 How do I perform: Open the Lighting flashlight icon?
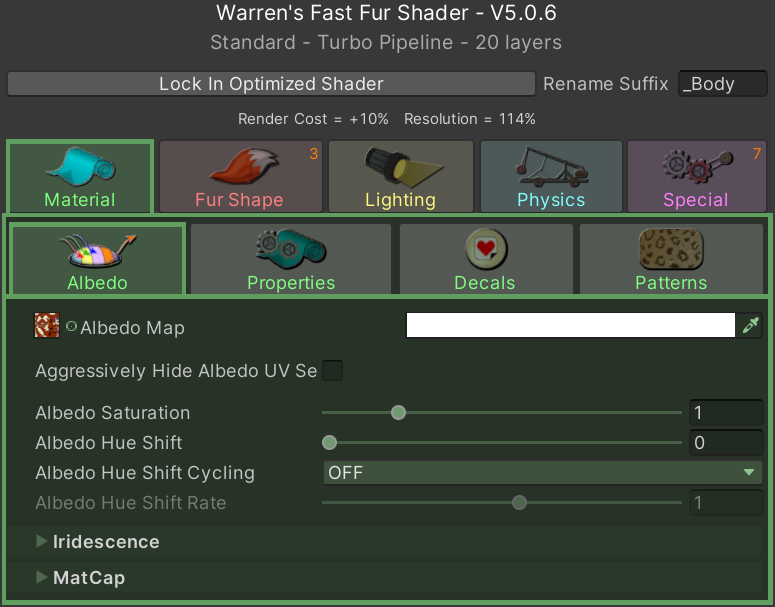399,166
